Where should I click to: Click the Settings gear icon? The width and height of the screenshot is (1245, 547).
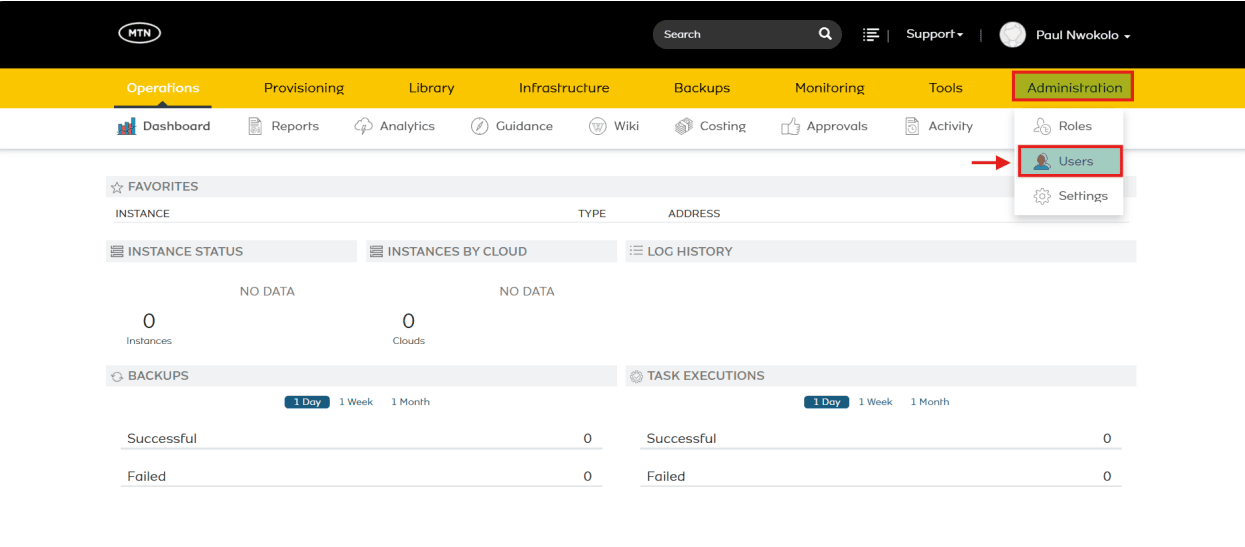(x=1042, y=196)
